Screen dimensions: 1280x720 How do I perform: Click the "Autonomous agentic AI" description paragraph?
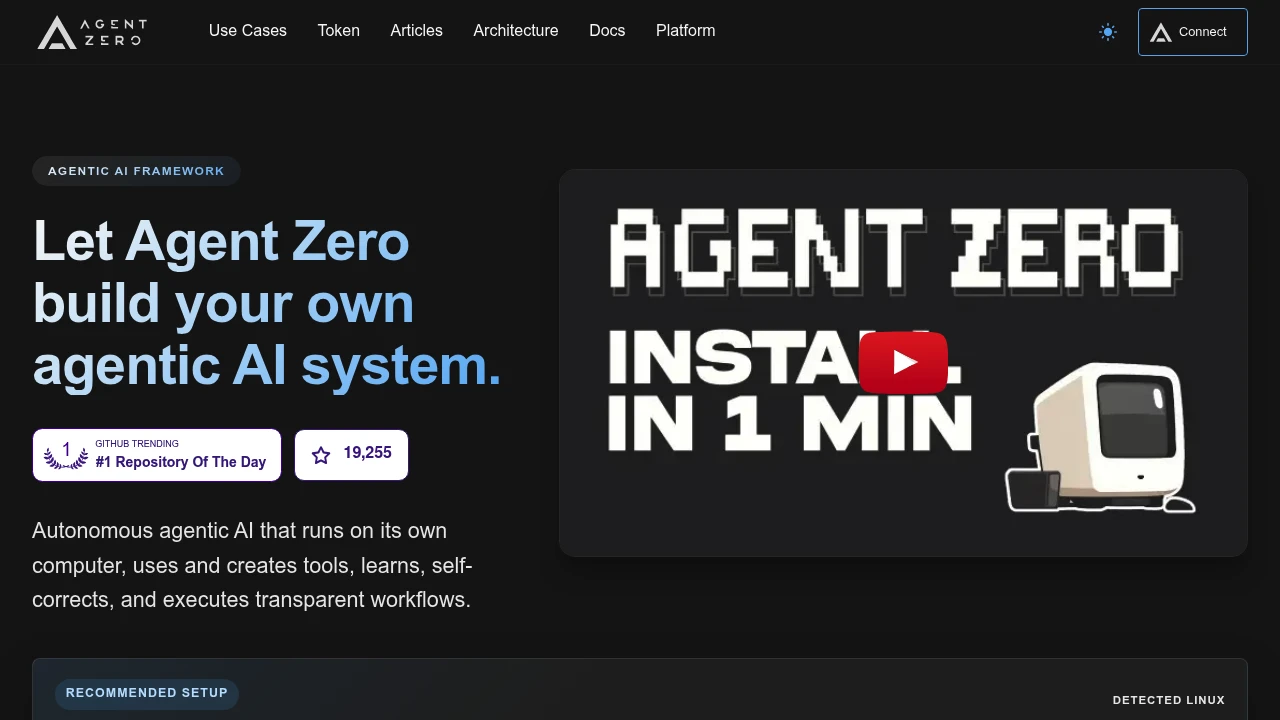pyautogui.click(x=252, y=565)
